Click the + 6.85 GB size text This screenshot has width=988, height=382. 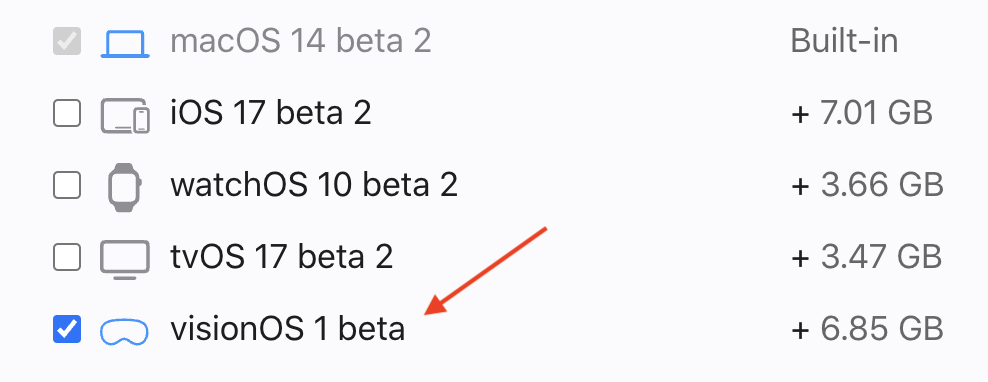coord(866,329)
